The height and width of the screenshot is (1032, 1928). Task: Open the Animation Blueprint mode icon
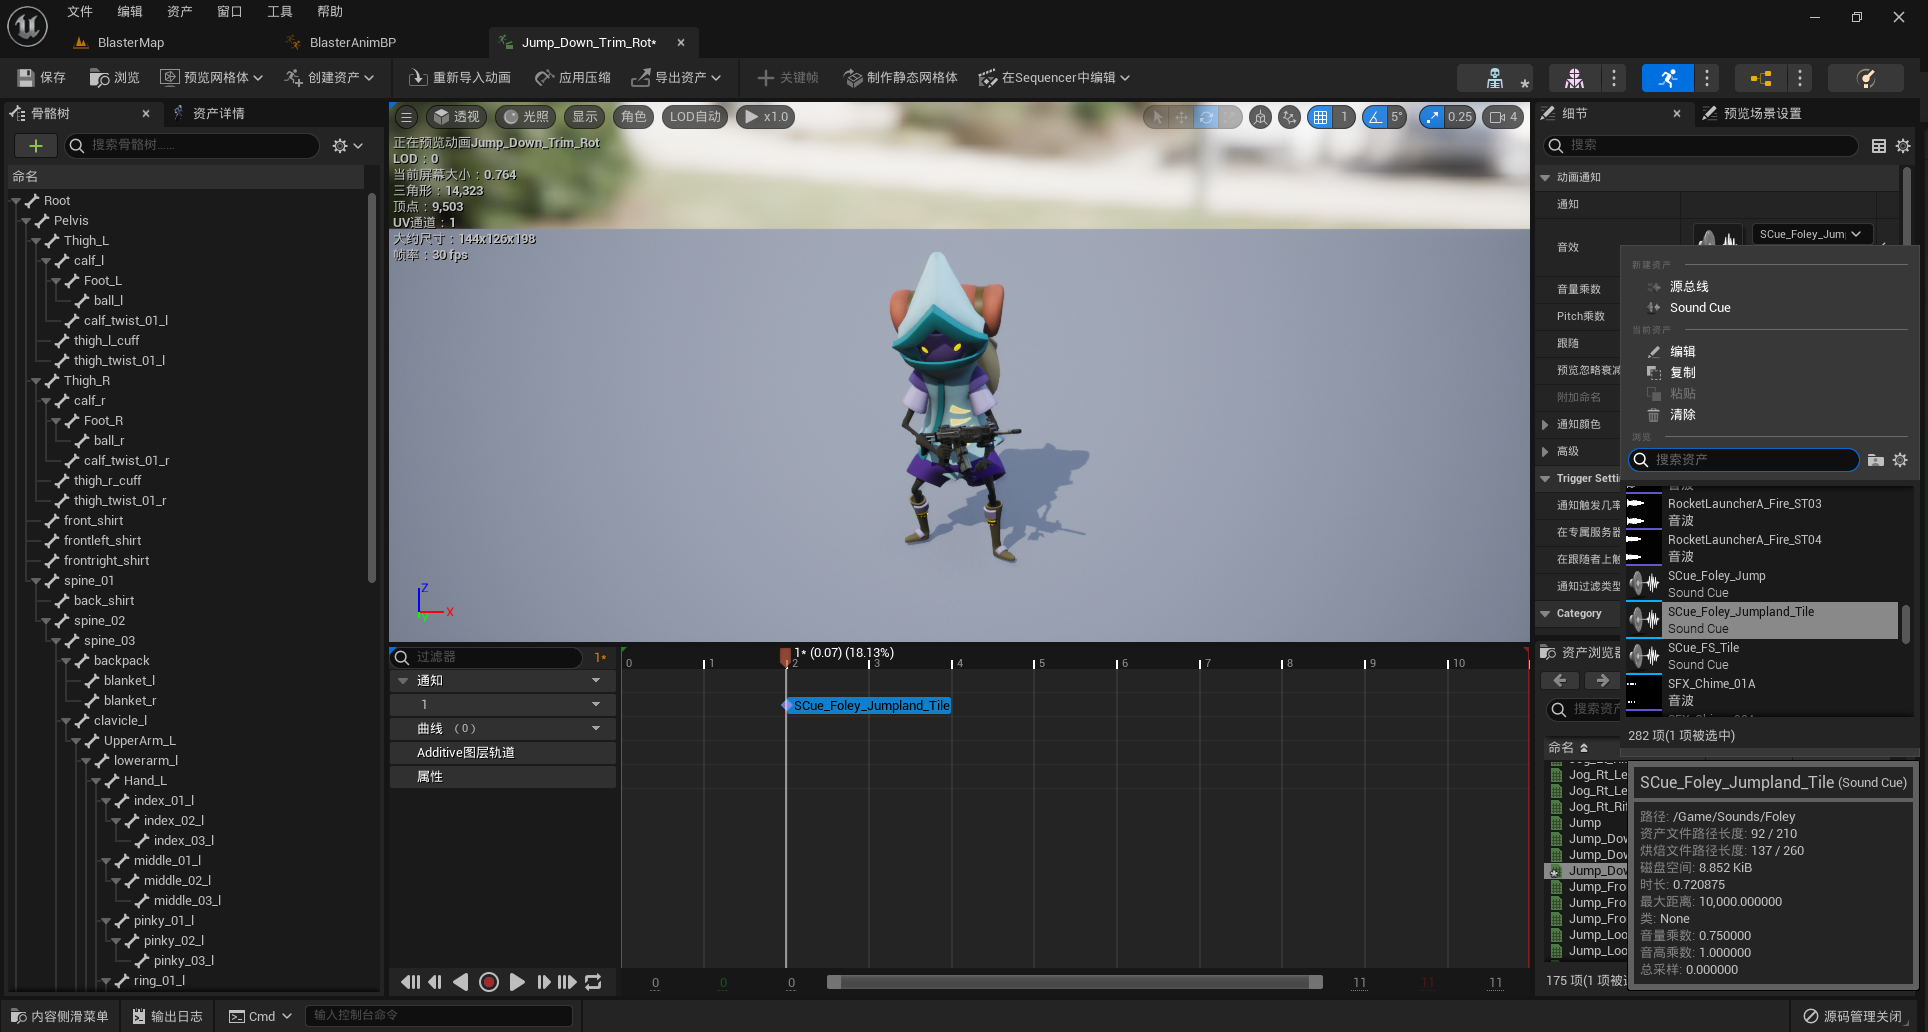(x=1761, y=78)
